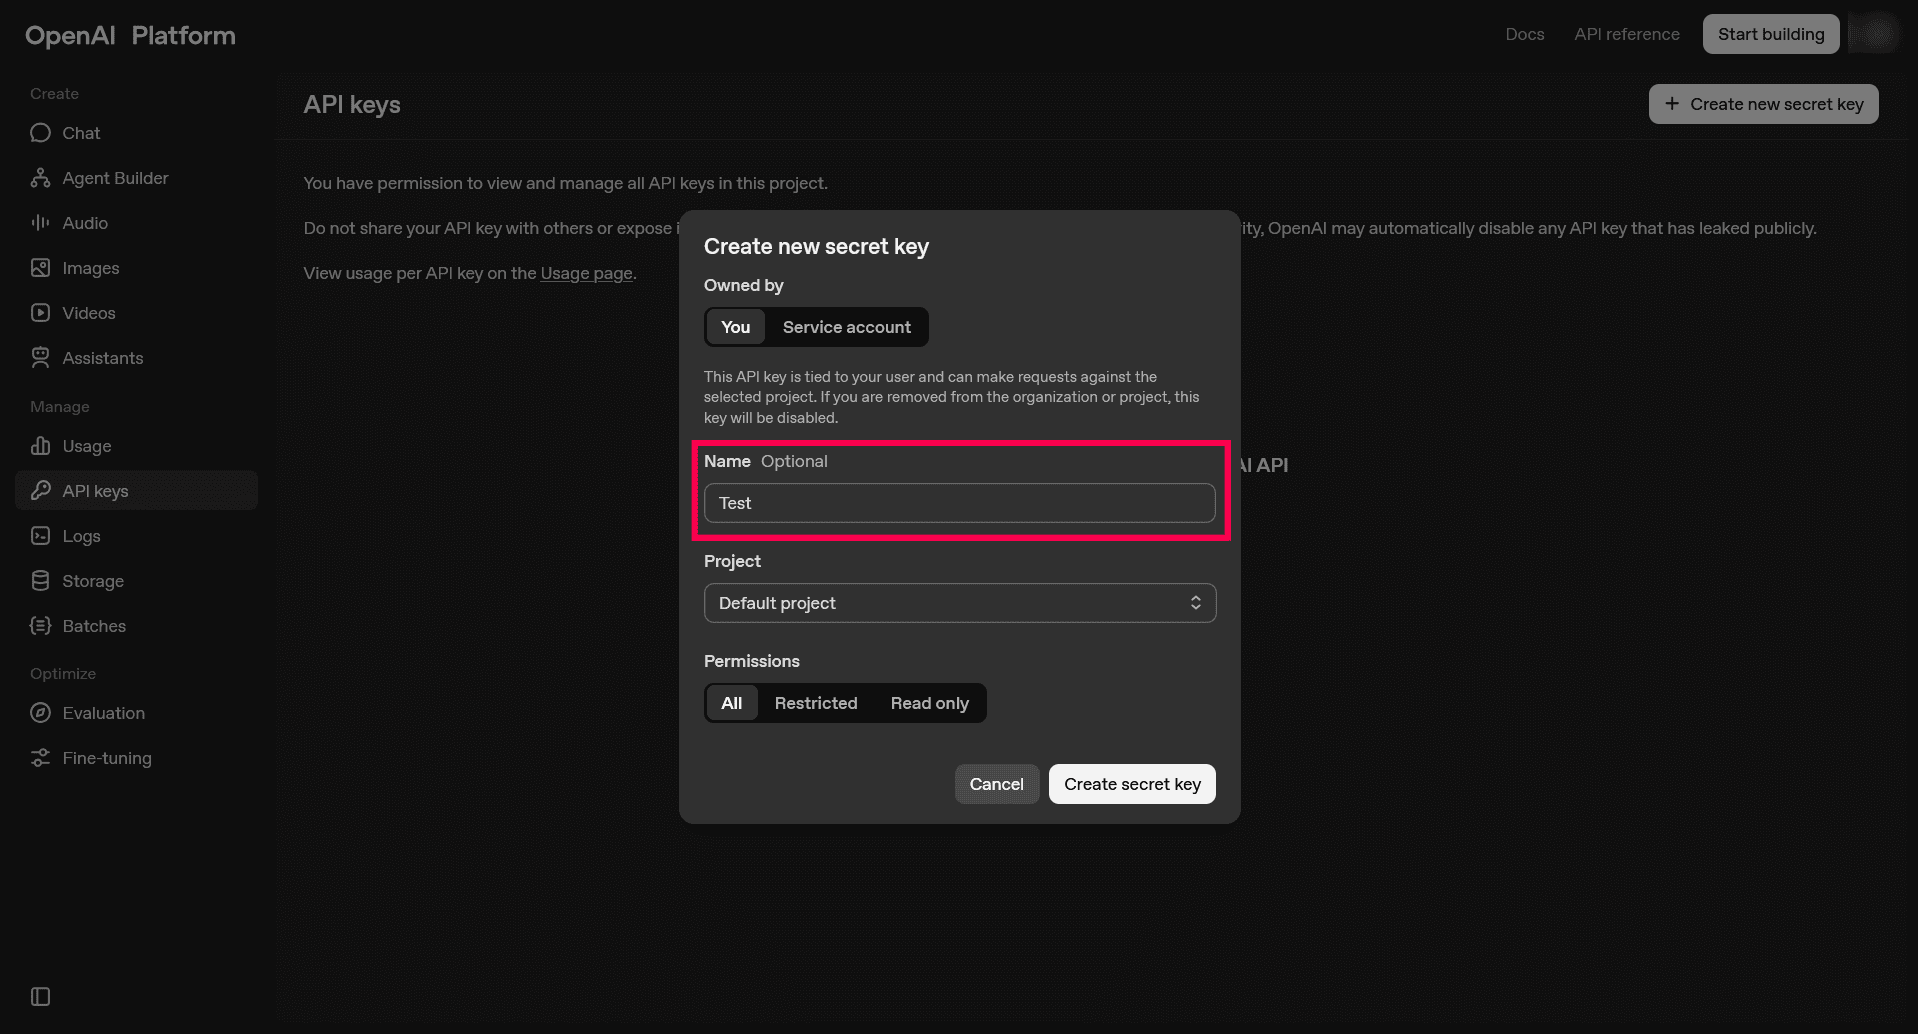Click the Images sidebar icon

40,267
